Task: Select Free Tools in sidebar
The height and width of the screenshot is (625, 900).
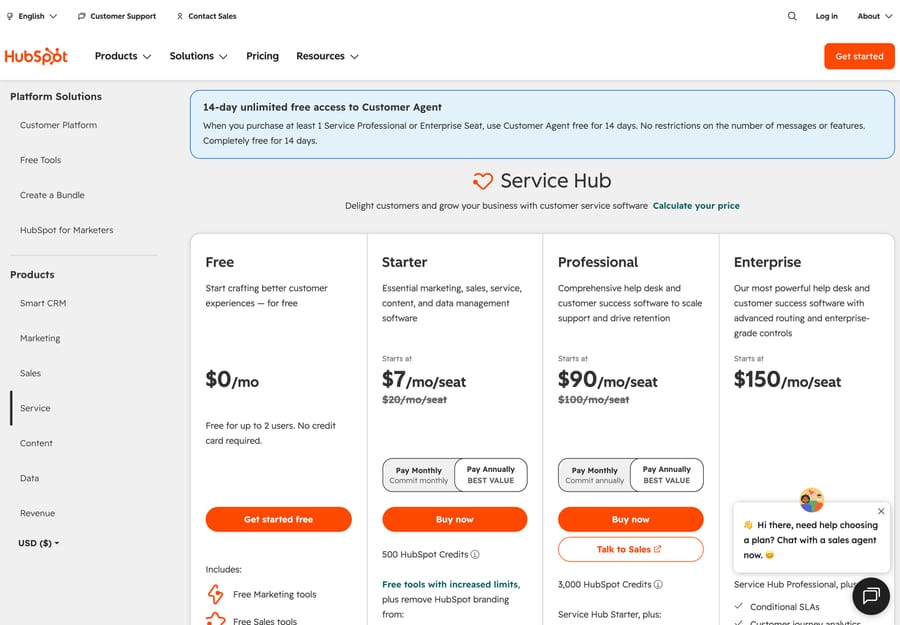Action: tap(40, 160)
